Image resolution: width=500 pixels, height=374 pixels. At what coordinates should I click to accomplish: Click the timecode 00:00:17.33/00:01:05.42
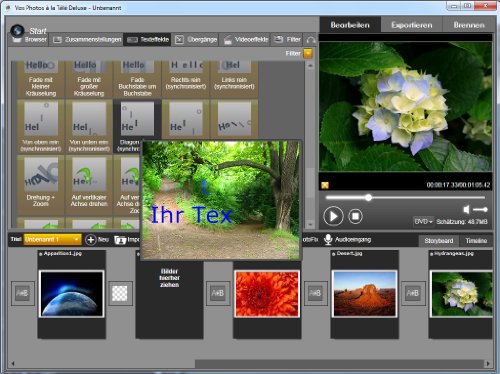pyautogui.click(x=458, y=185)
